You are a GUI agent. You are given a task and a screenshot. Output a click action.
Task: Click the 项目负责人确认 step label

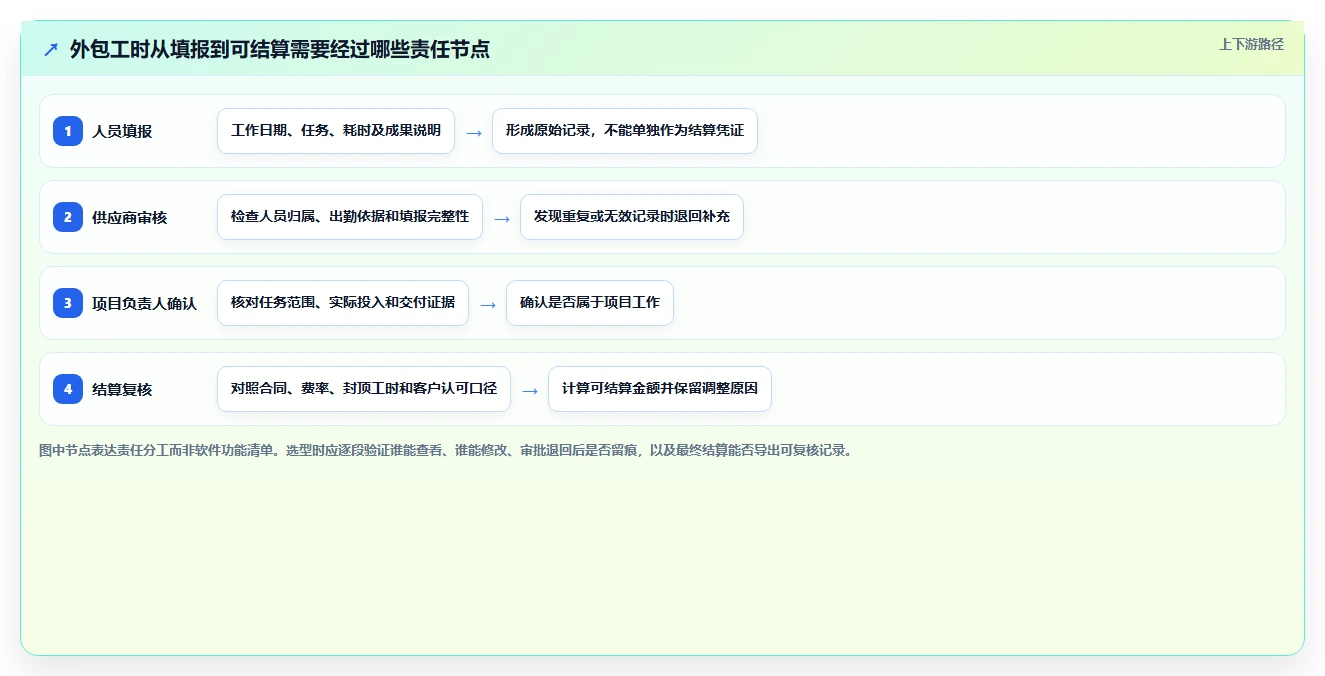[x=145, y=303]
